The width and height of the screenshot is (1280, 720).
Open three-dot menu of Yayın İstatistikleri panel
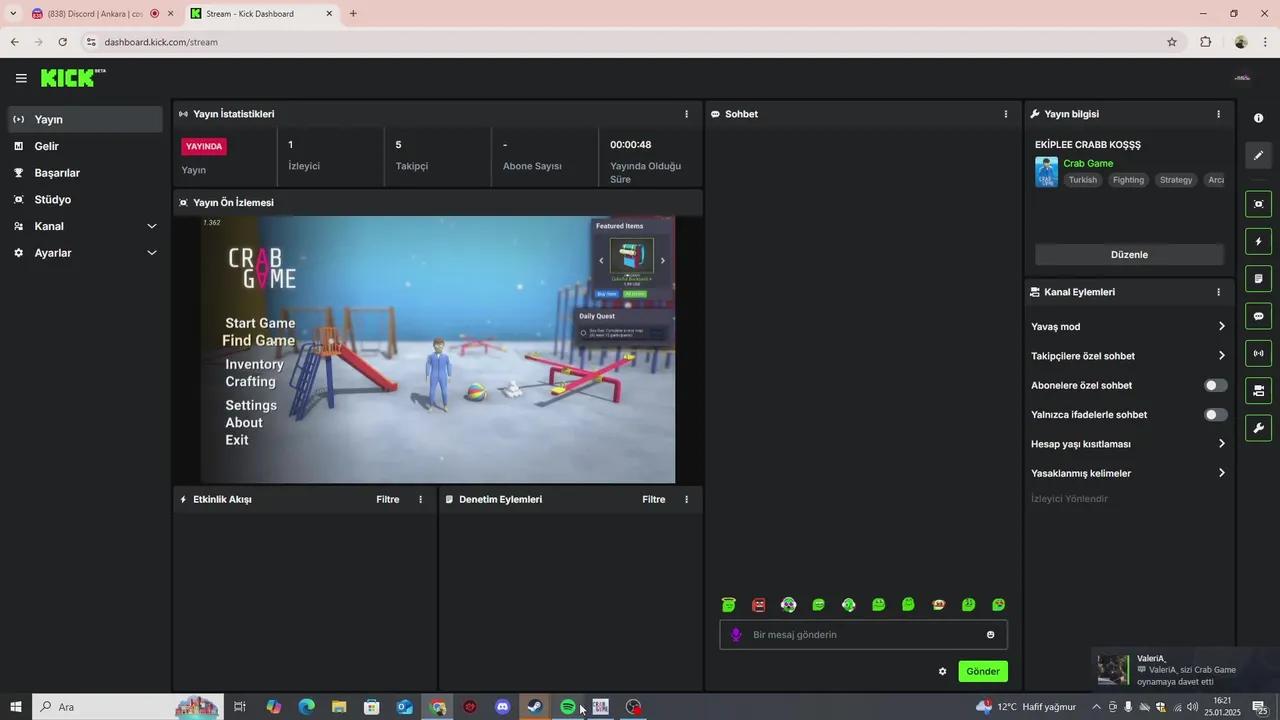686,114
